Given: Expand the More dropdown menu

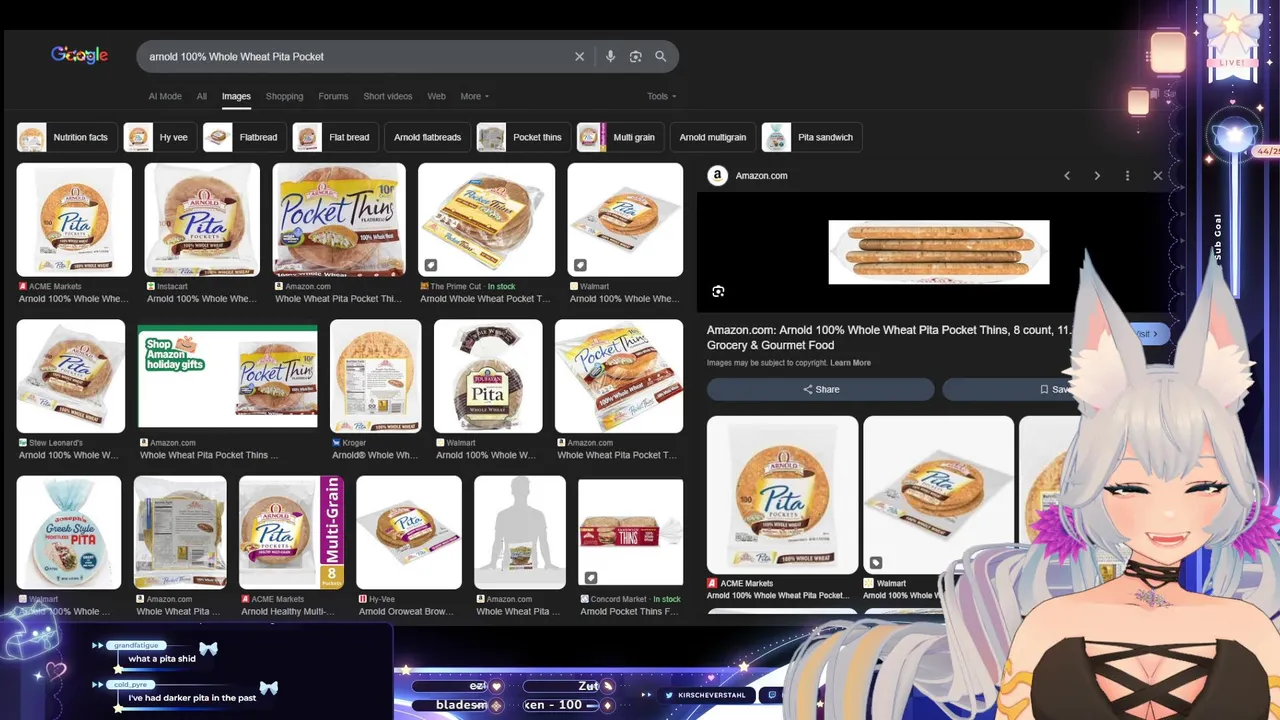Looking at the screenshot, I should point(474,96).
